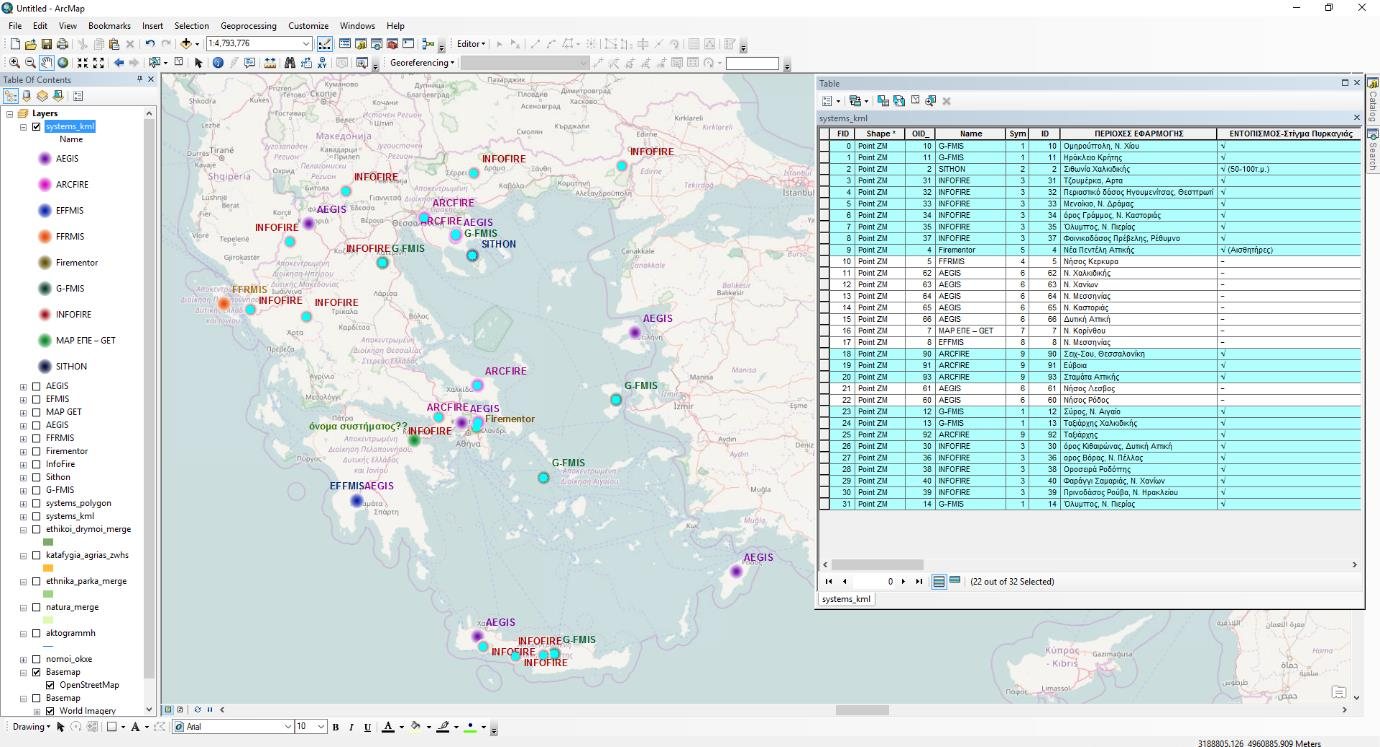Launch the ModelBuilder window
This screenshot has width=1380, height=747.
click(x=427, y=44)
